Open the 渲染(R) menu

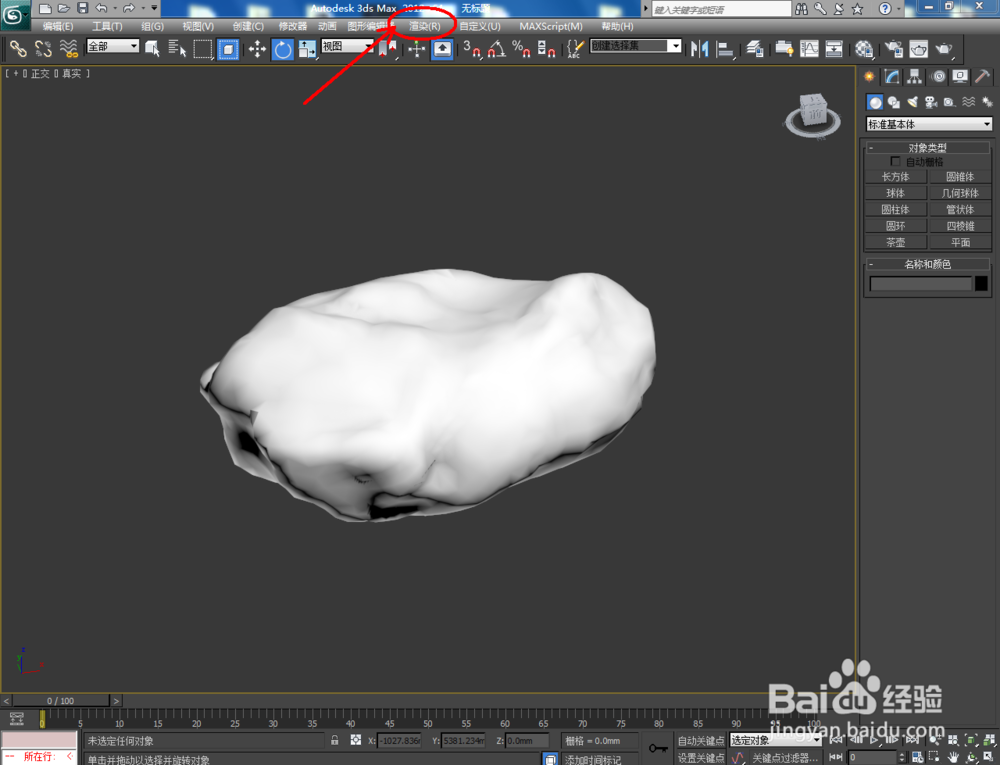(424, 26)
